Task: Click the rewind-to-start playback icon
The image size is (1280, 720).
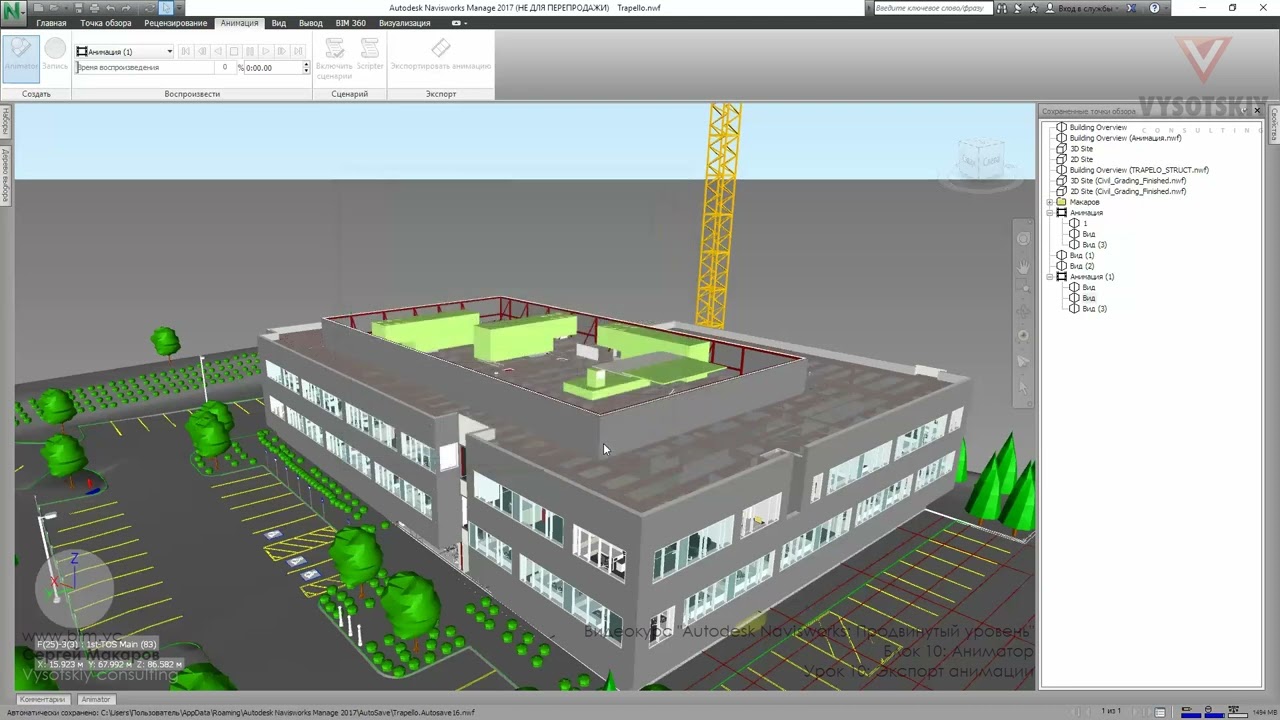Action: point(185,51)
